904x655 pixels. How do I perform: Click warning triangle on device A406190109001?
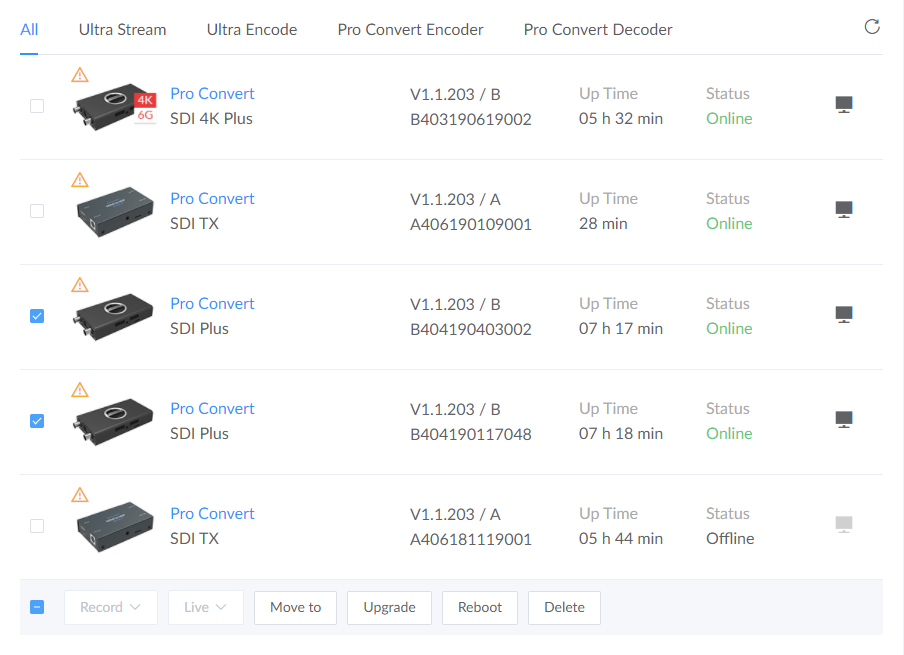(80, 180)
